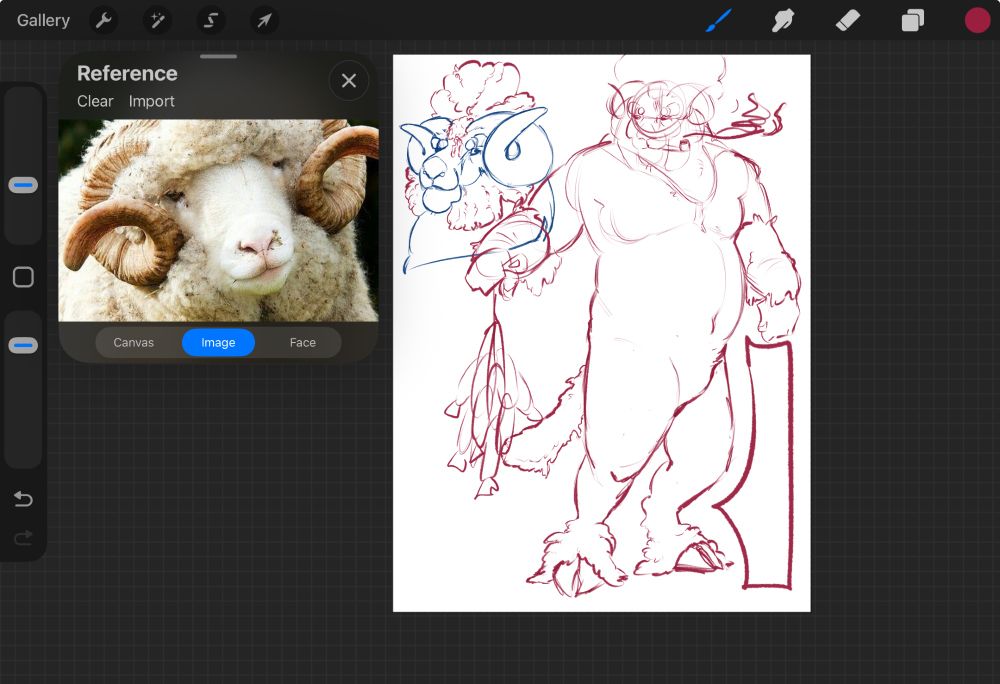Click the brush size slider handle

click(23, 186)
